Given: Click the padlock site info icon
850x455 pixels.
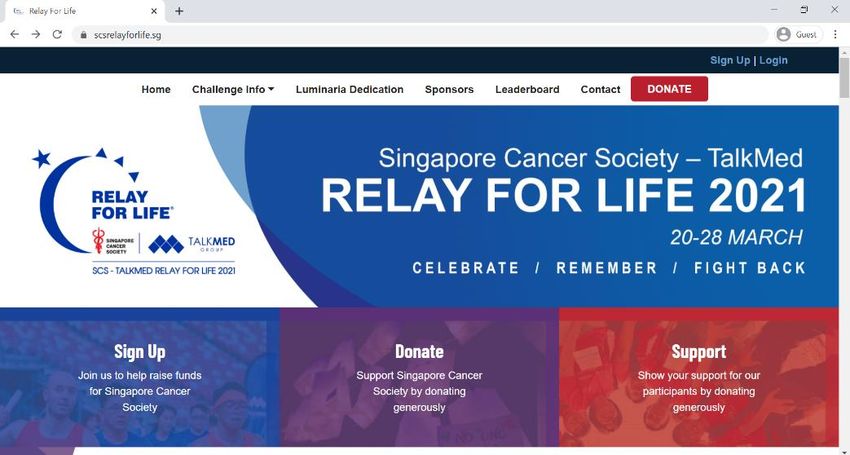Looking at the screenshot, I should click(x=83, y=35).
